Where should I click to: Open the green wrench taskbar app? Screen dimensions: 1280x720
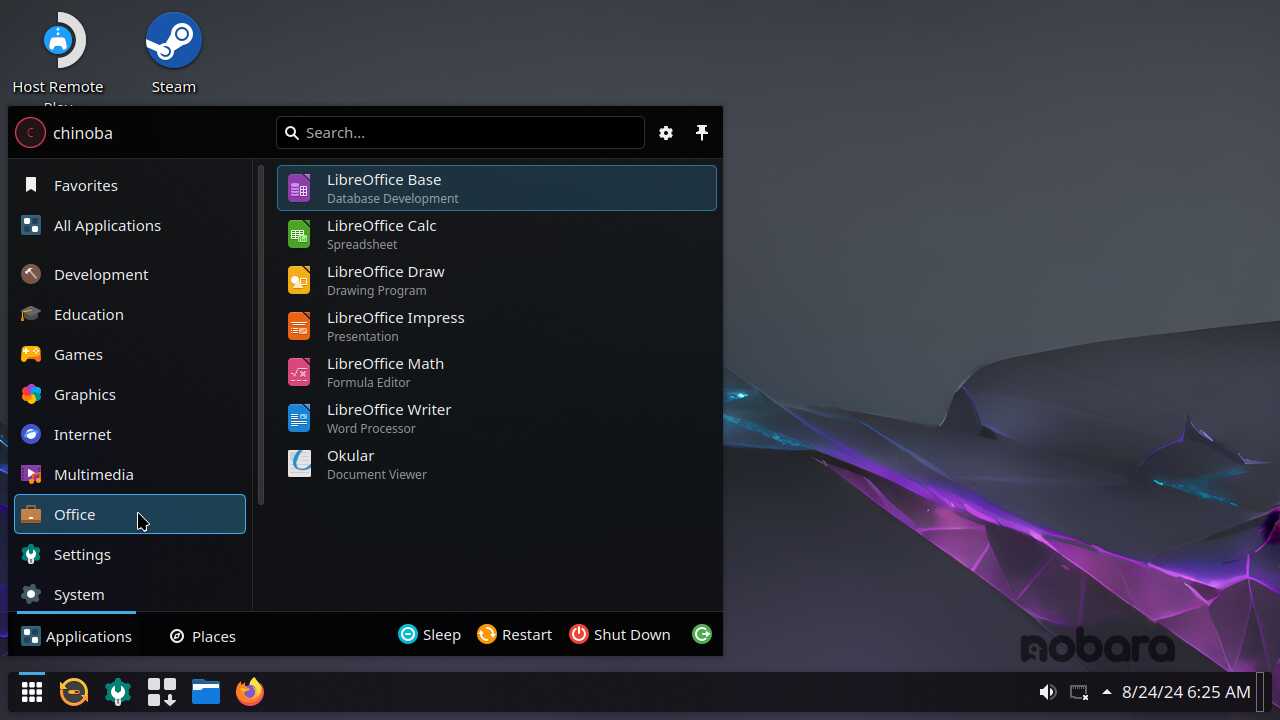pyautogui.click(x=118, y=691)
